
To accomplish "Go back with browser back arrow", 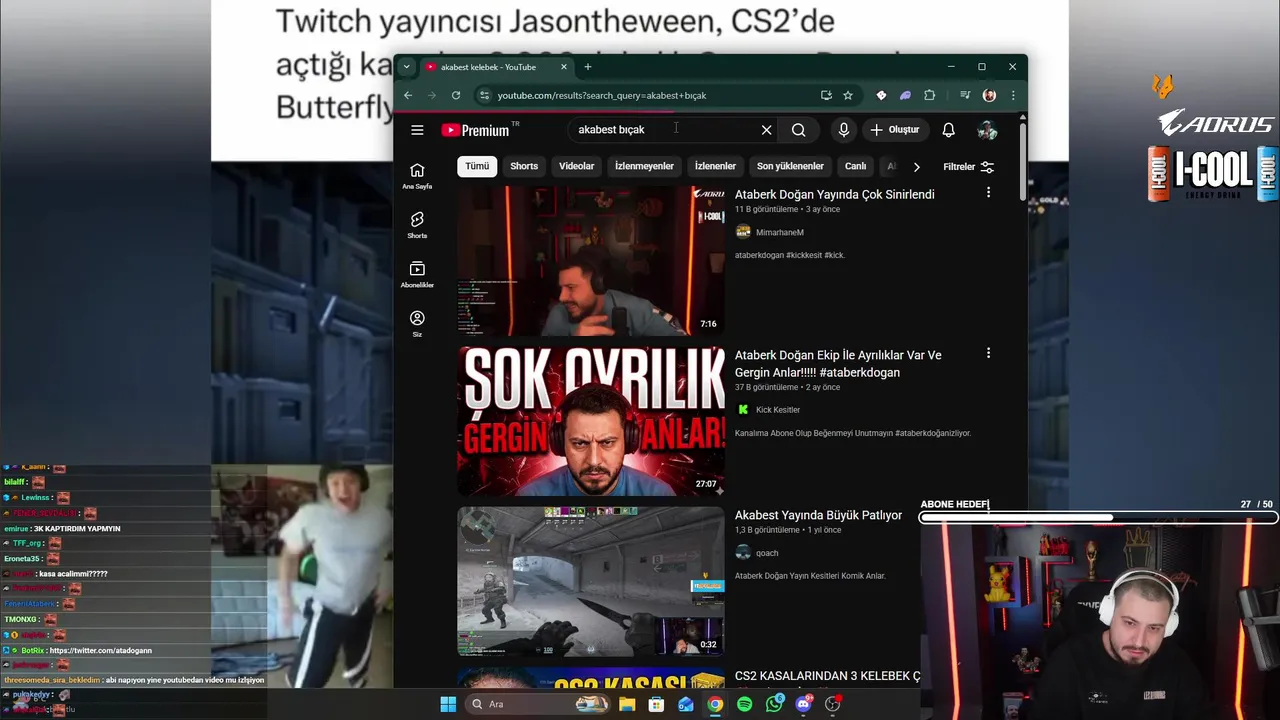I will point(408,95).
